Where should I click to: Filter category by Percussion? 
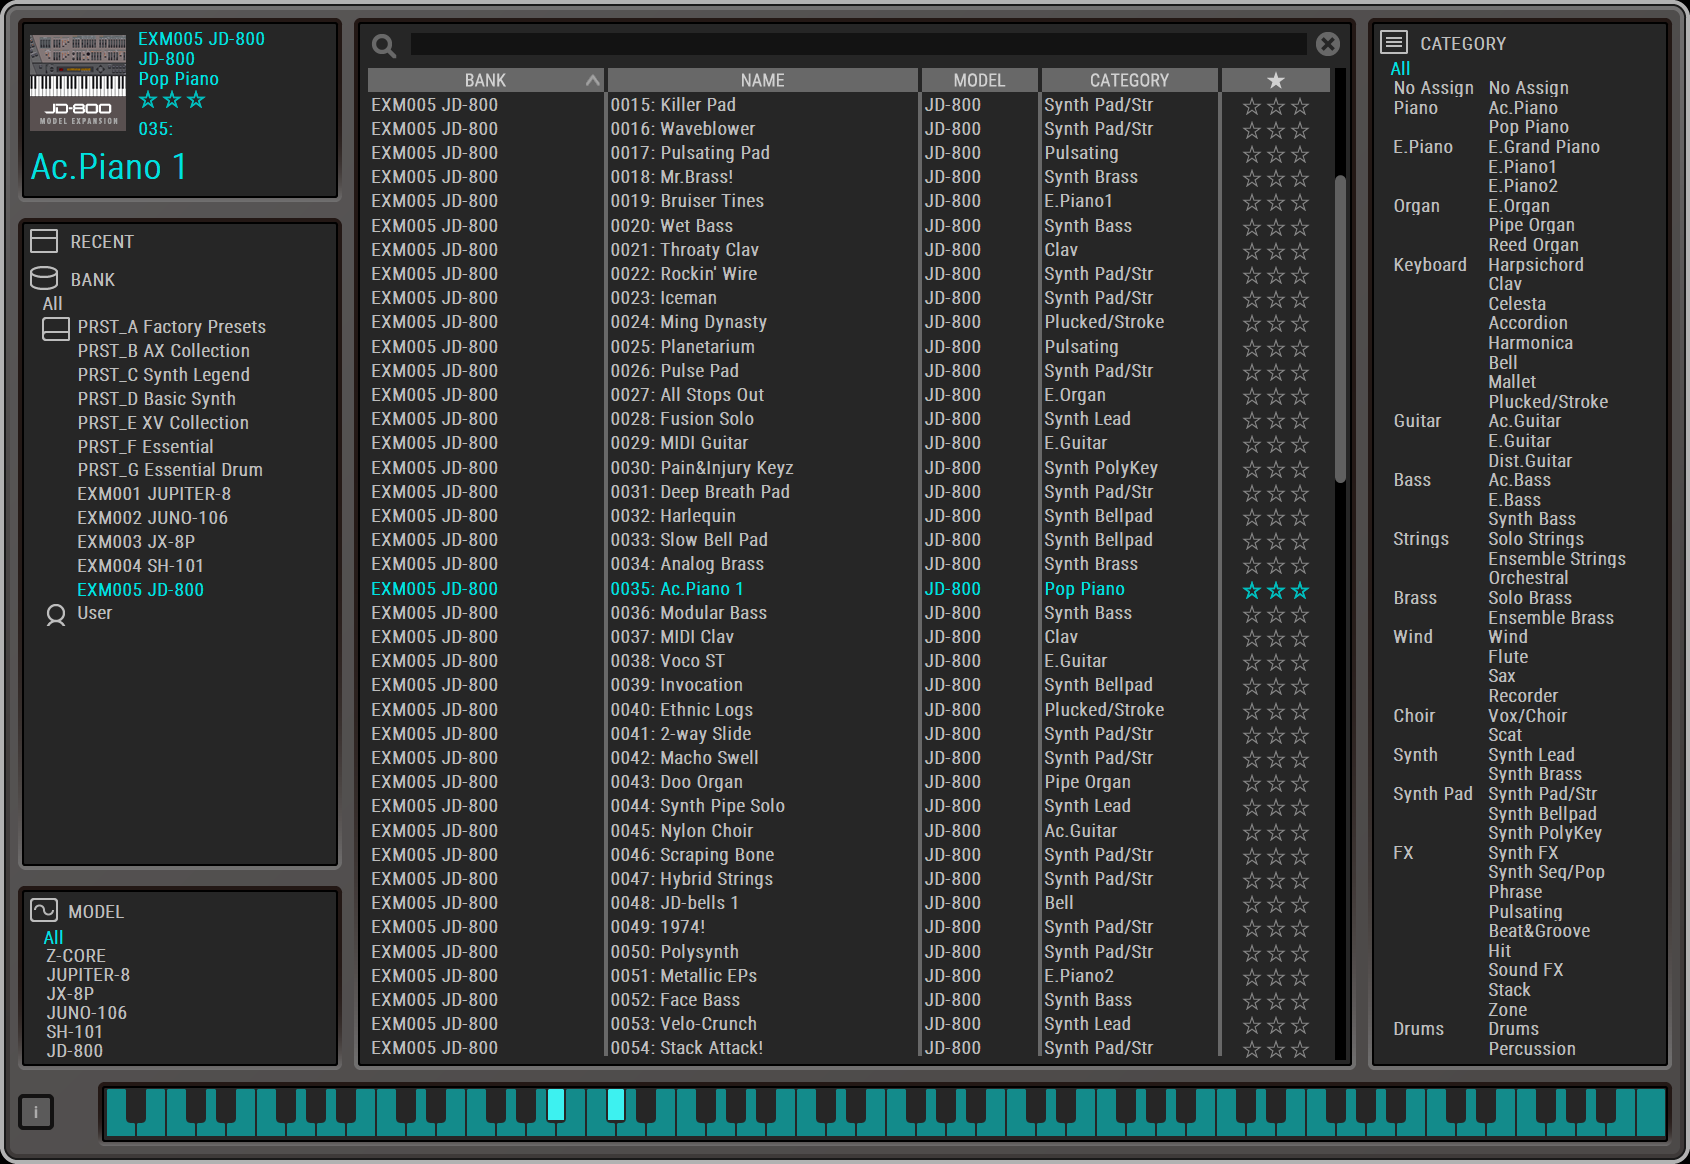tap(1532, 1049)
